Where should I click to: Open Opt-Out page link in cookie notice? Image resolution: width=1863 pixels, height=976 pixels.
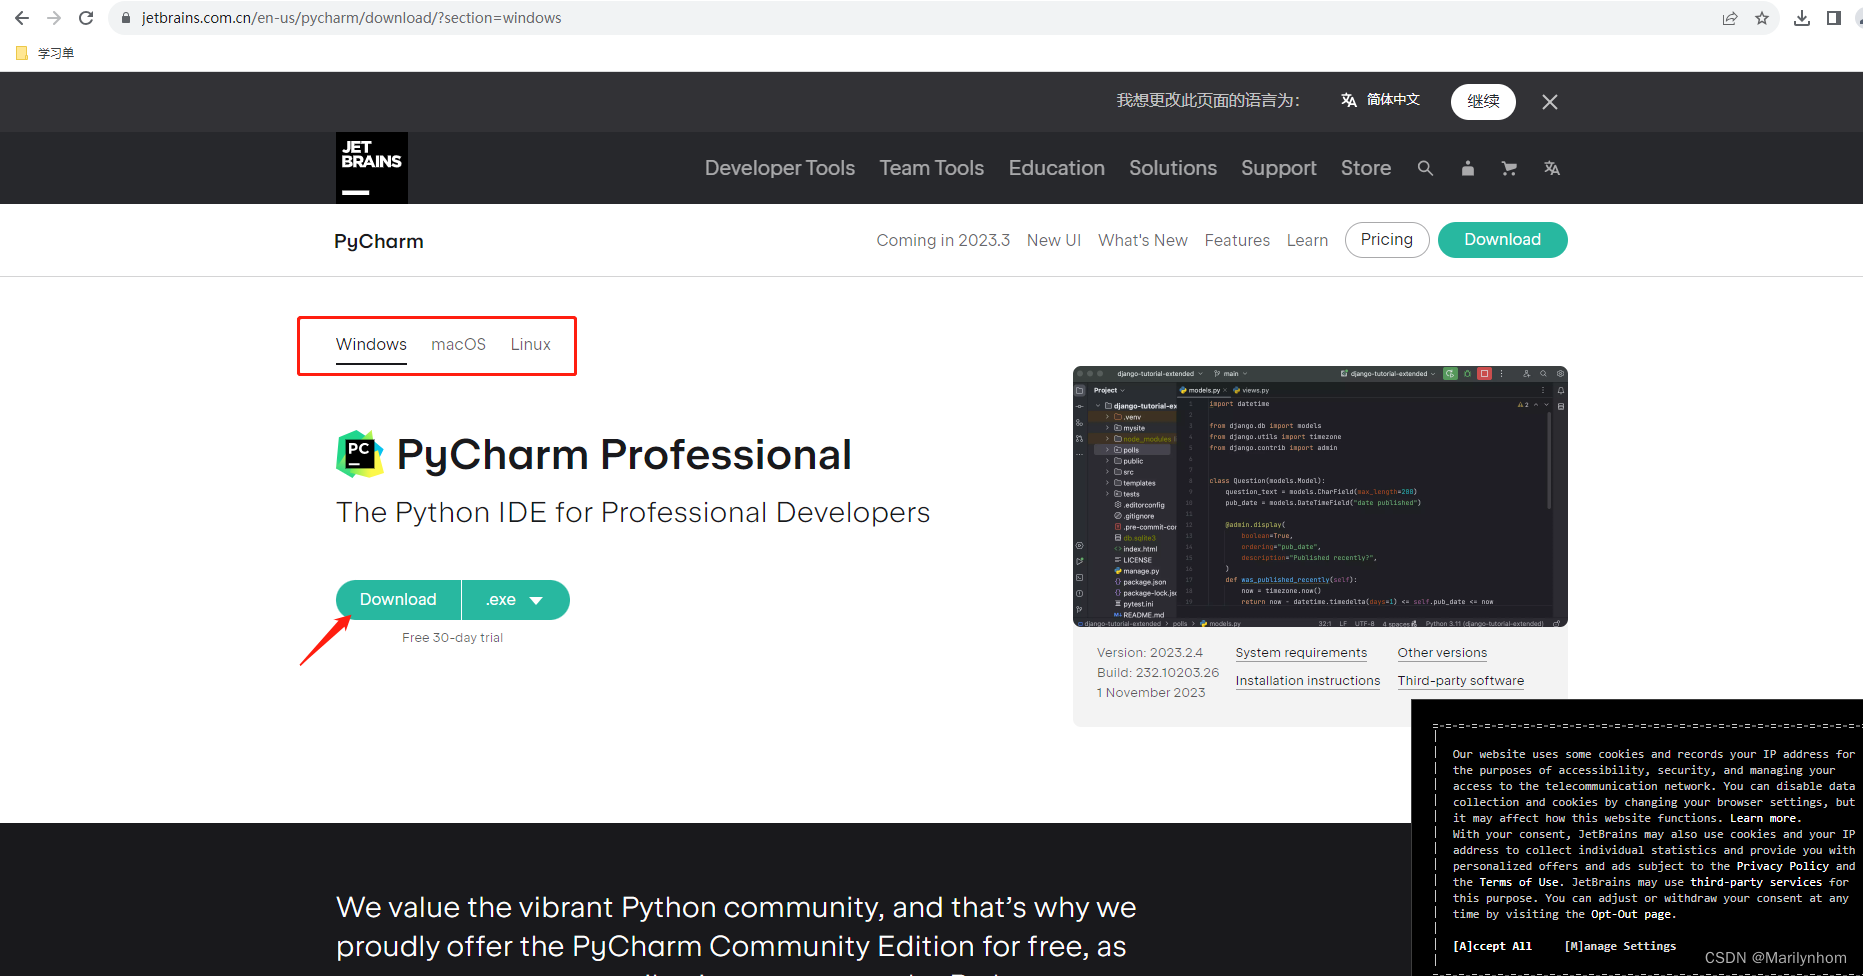click(1630, 914)
